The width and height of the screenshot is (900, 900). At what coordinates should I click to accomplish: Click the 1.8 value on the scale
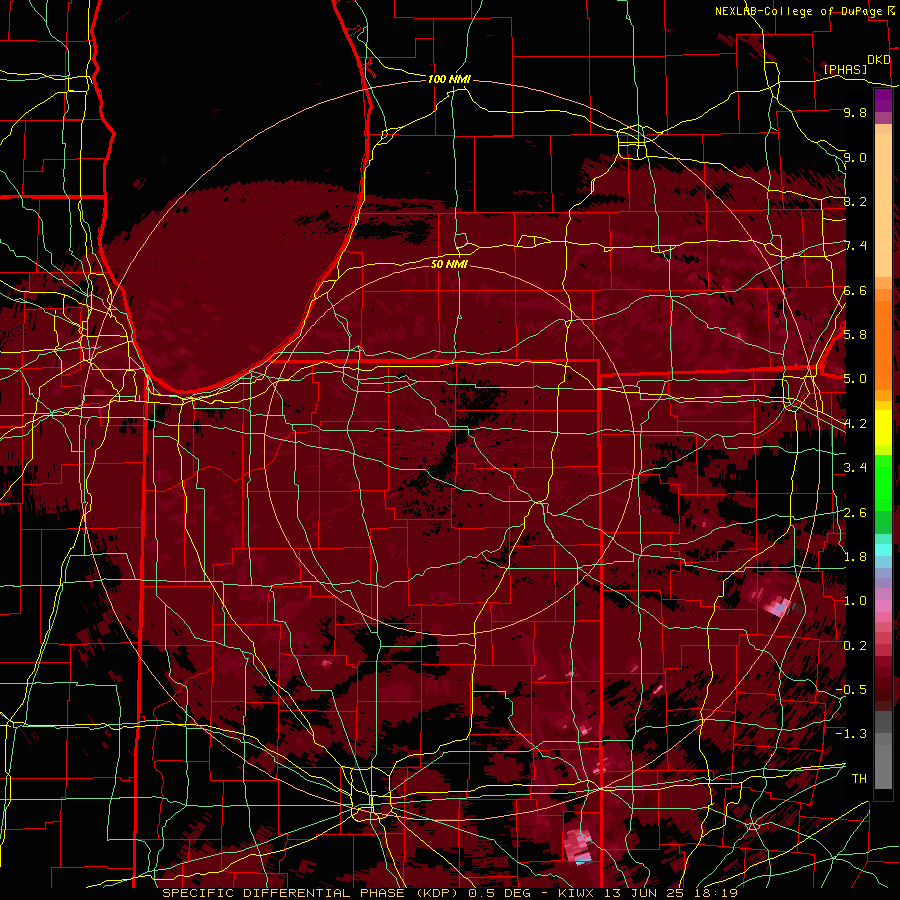click(x=855, y=556)
